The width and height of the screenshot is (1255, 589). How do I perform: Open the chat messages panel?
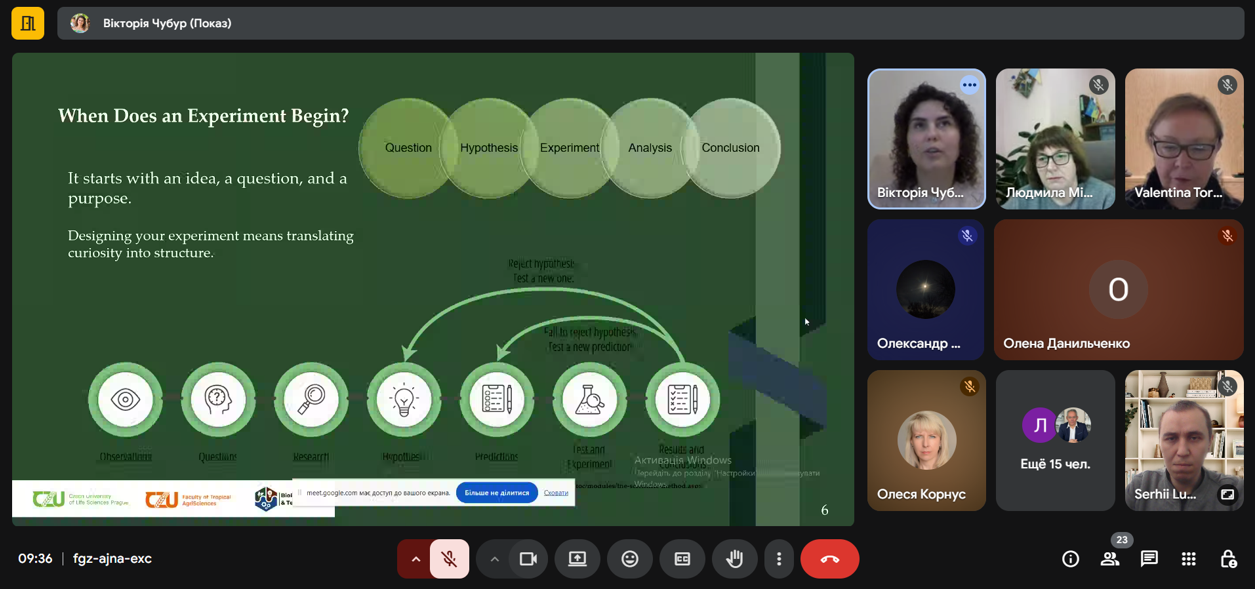tap(1149, 559)
